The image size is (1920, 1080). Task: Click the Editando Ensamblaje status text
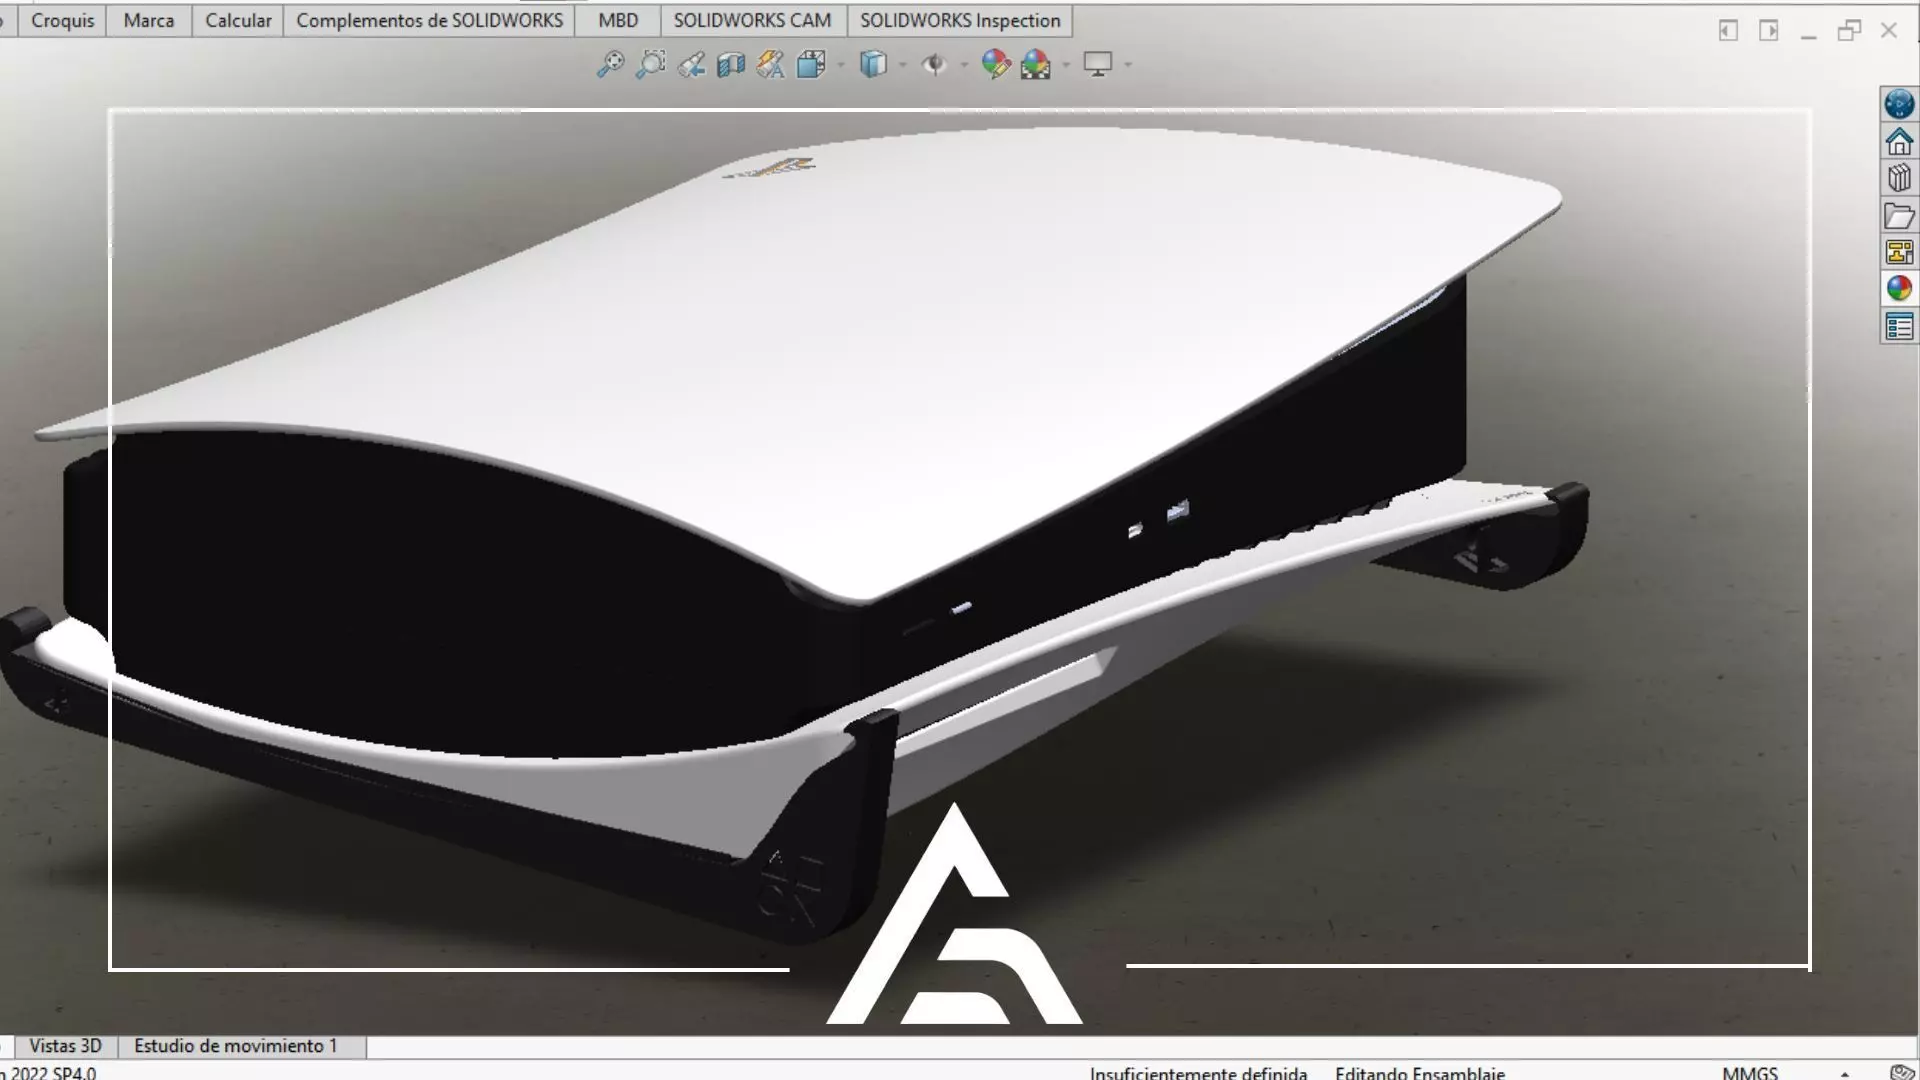coord(1420,1072)
